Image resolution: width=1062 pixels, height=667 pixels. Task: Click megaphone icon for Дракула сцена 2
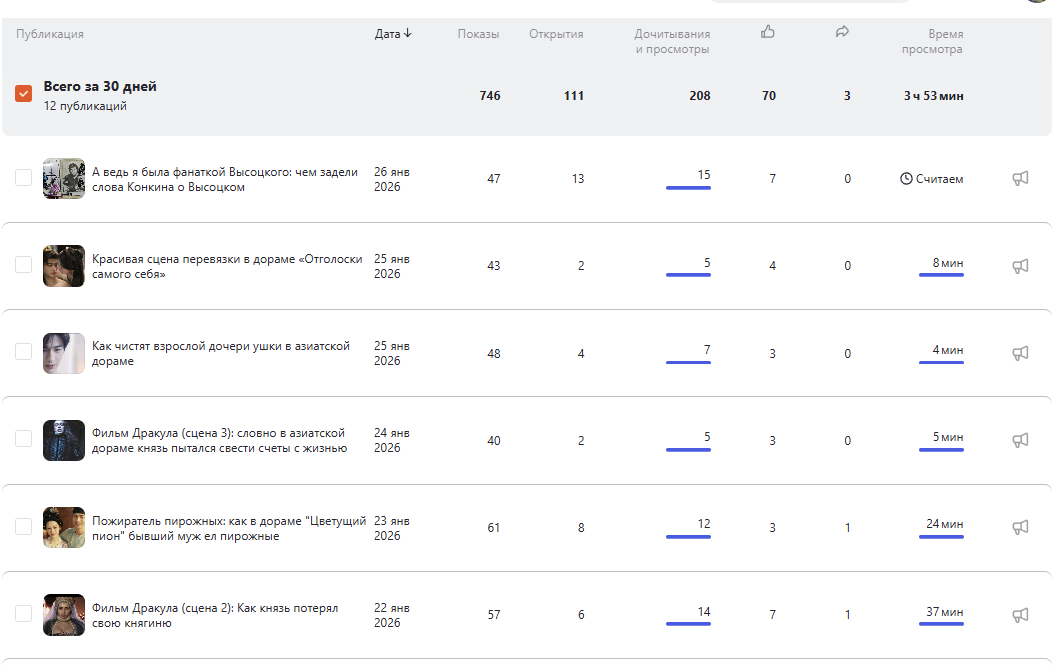1020,614
